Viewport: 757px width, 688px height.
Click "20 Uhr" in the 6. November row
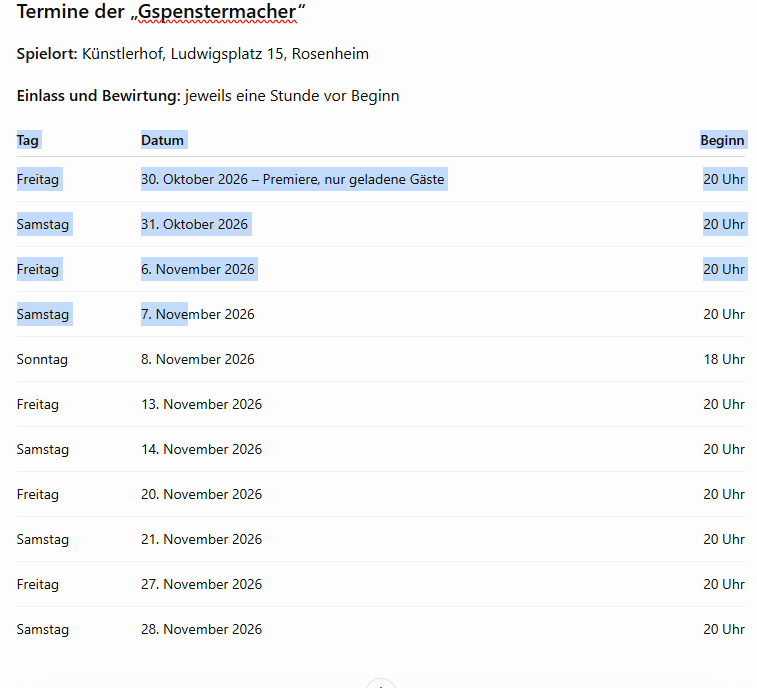(724, 269)
